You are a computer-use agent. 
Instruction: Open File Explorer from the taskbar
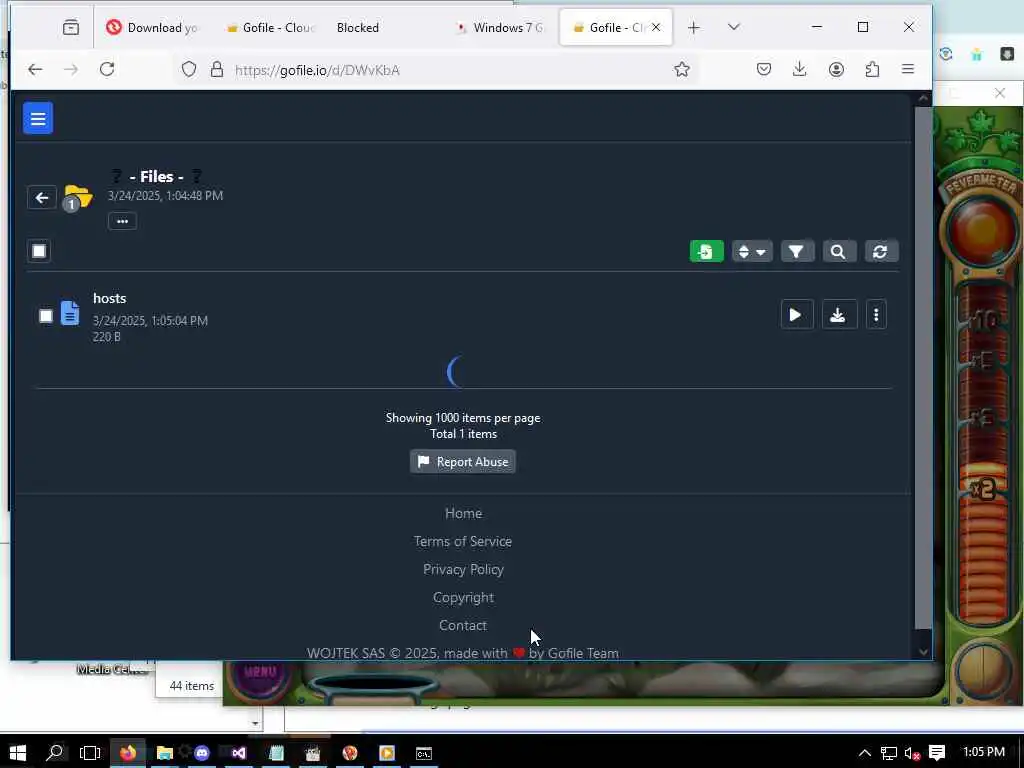pyautogui.click(x=165, y=753)
